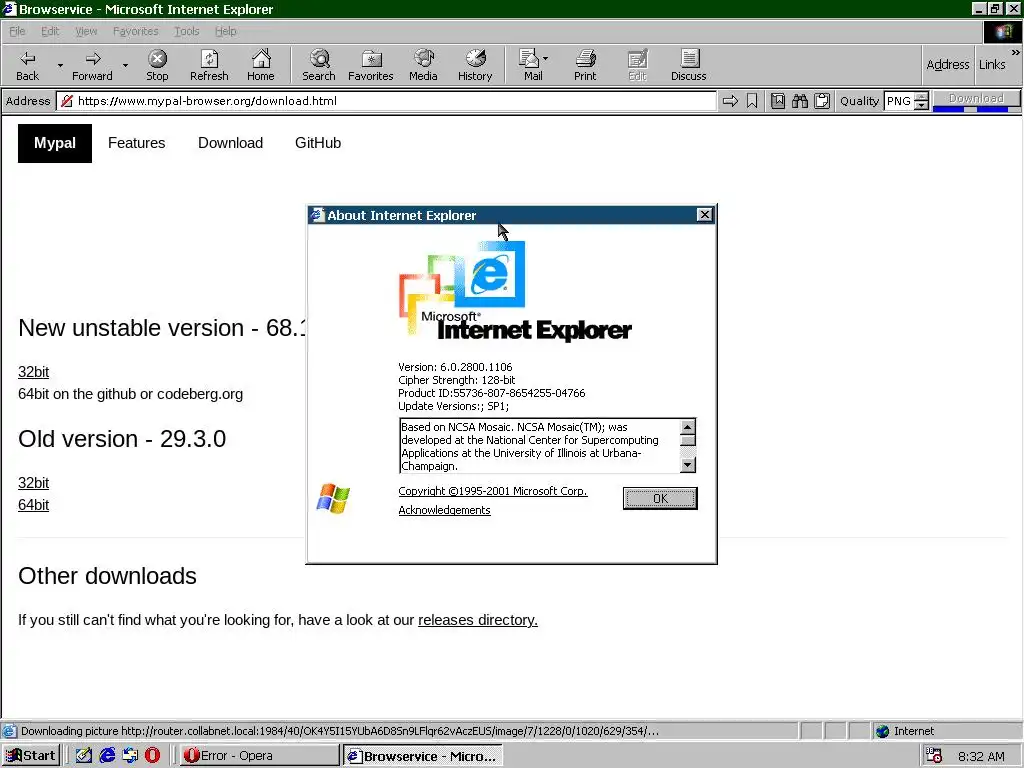Open the Tools menu
The width and height of the screenshot is (1024, 768).
tap(186, 31)
